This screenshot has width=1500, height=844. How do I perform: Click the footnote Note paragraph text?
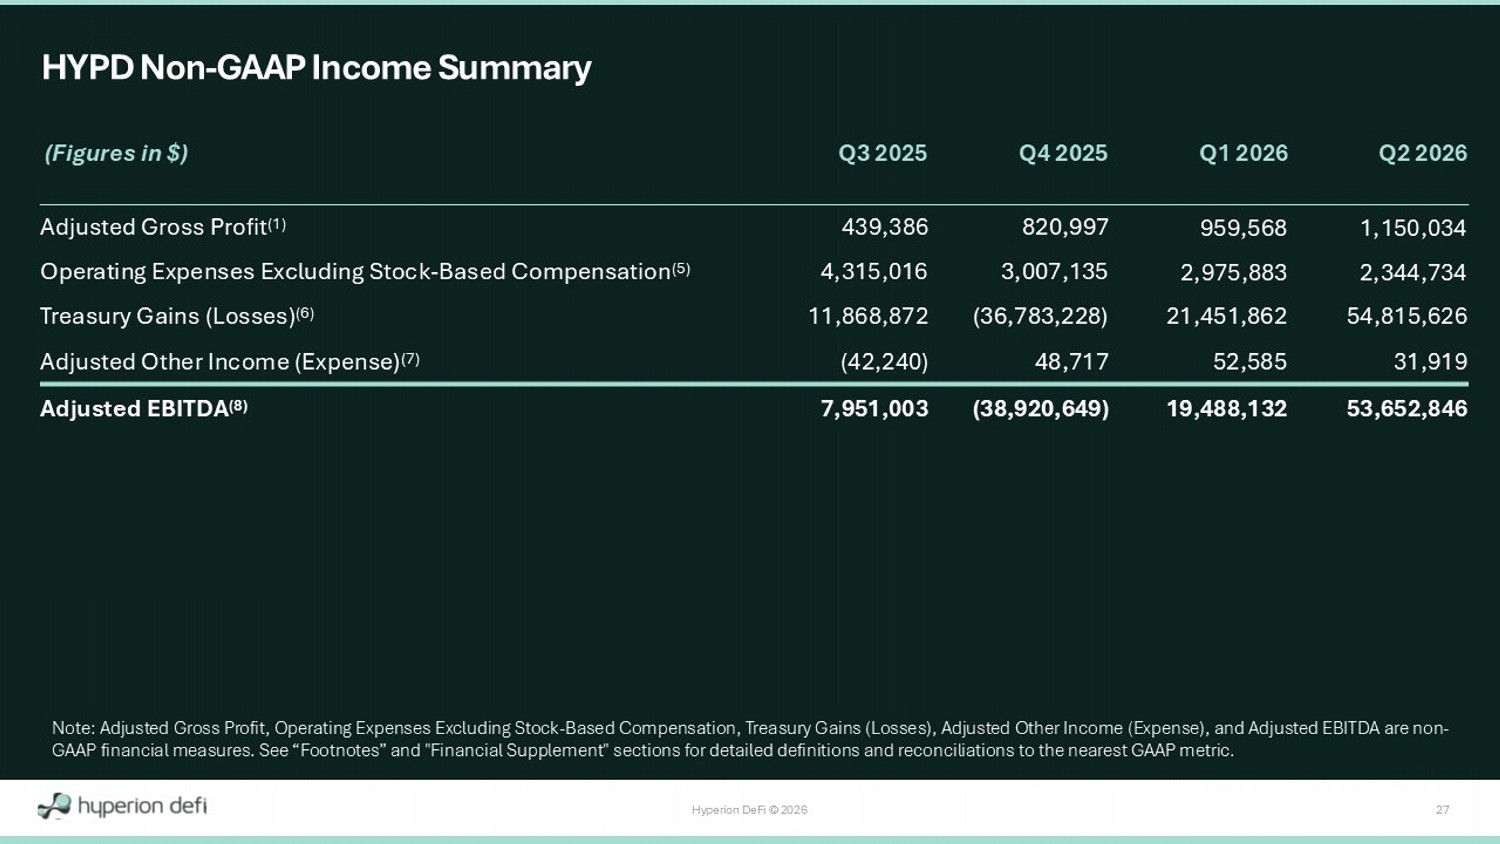[x=750, y=739]
